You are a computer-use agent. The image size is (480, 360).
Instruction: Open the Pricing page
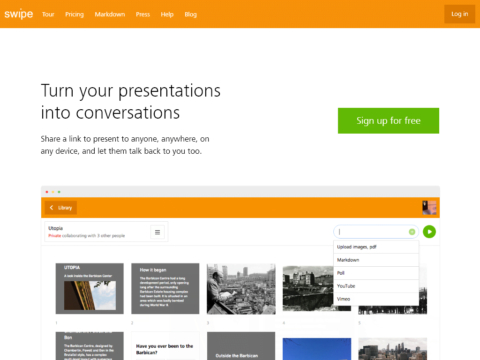[74, 14]
